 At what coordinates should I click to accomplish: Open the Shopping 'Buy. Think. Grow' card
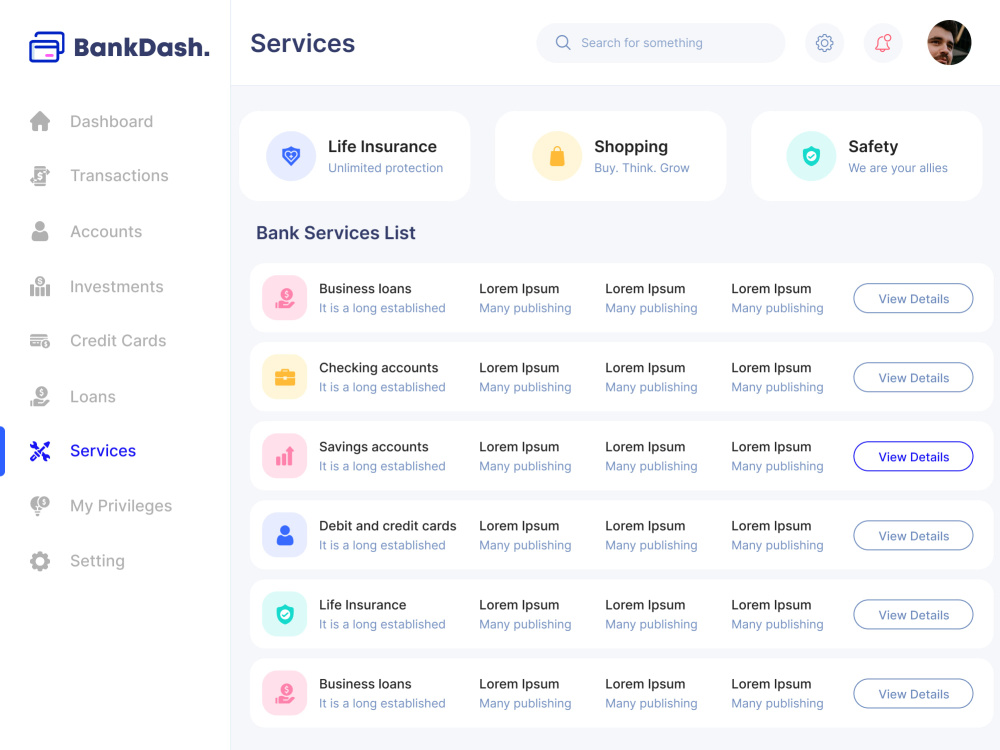[x=610, y=156]
